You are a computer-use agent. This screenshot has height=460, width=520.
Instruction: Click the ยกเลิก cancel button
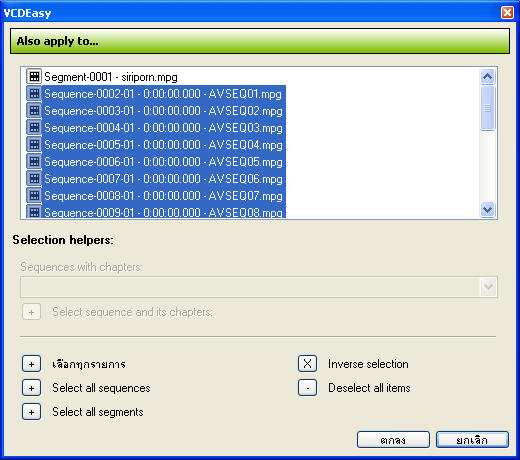[472, 440]
